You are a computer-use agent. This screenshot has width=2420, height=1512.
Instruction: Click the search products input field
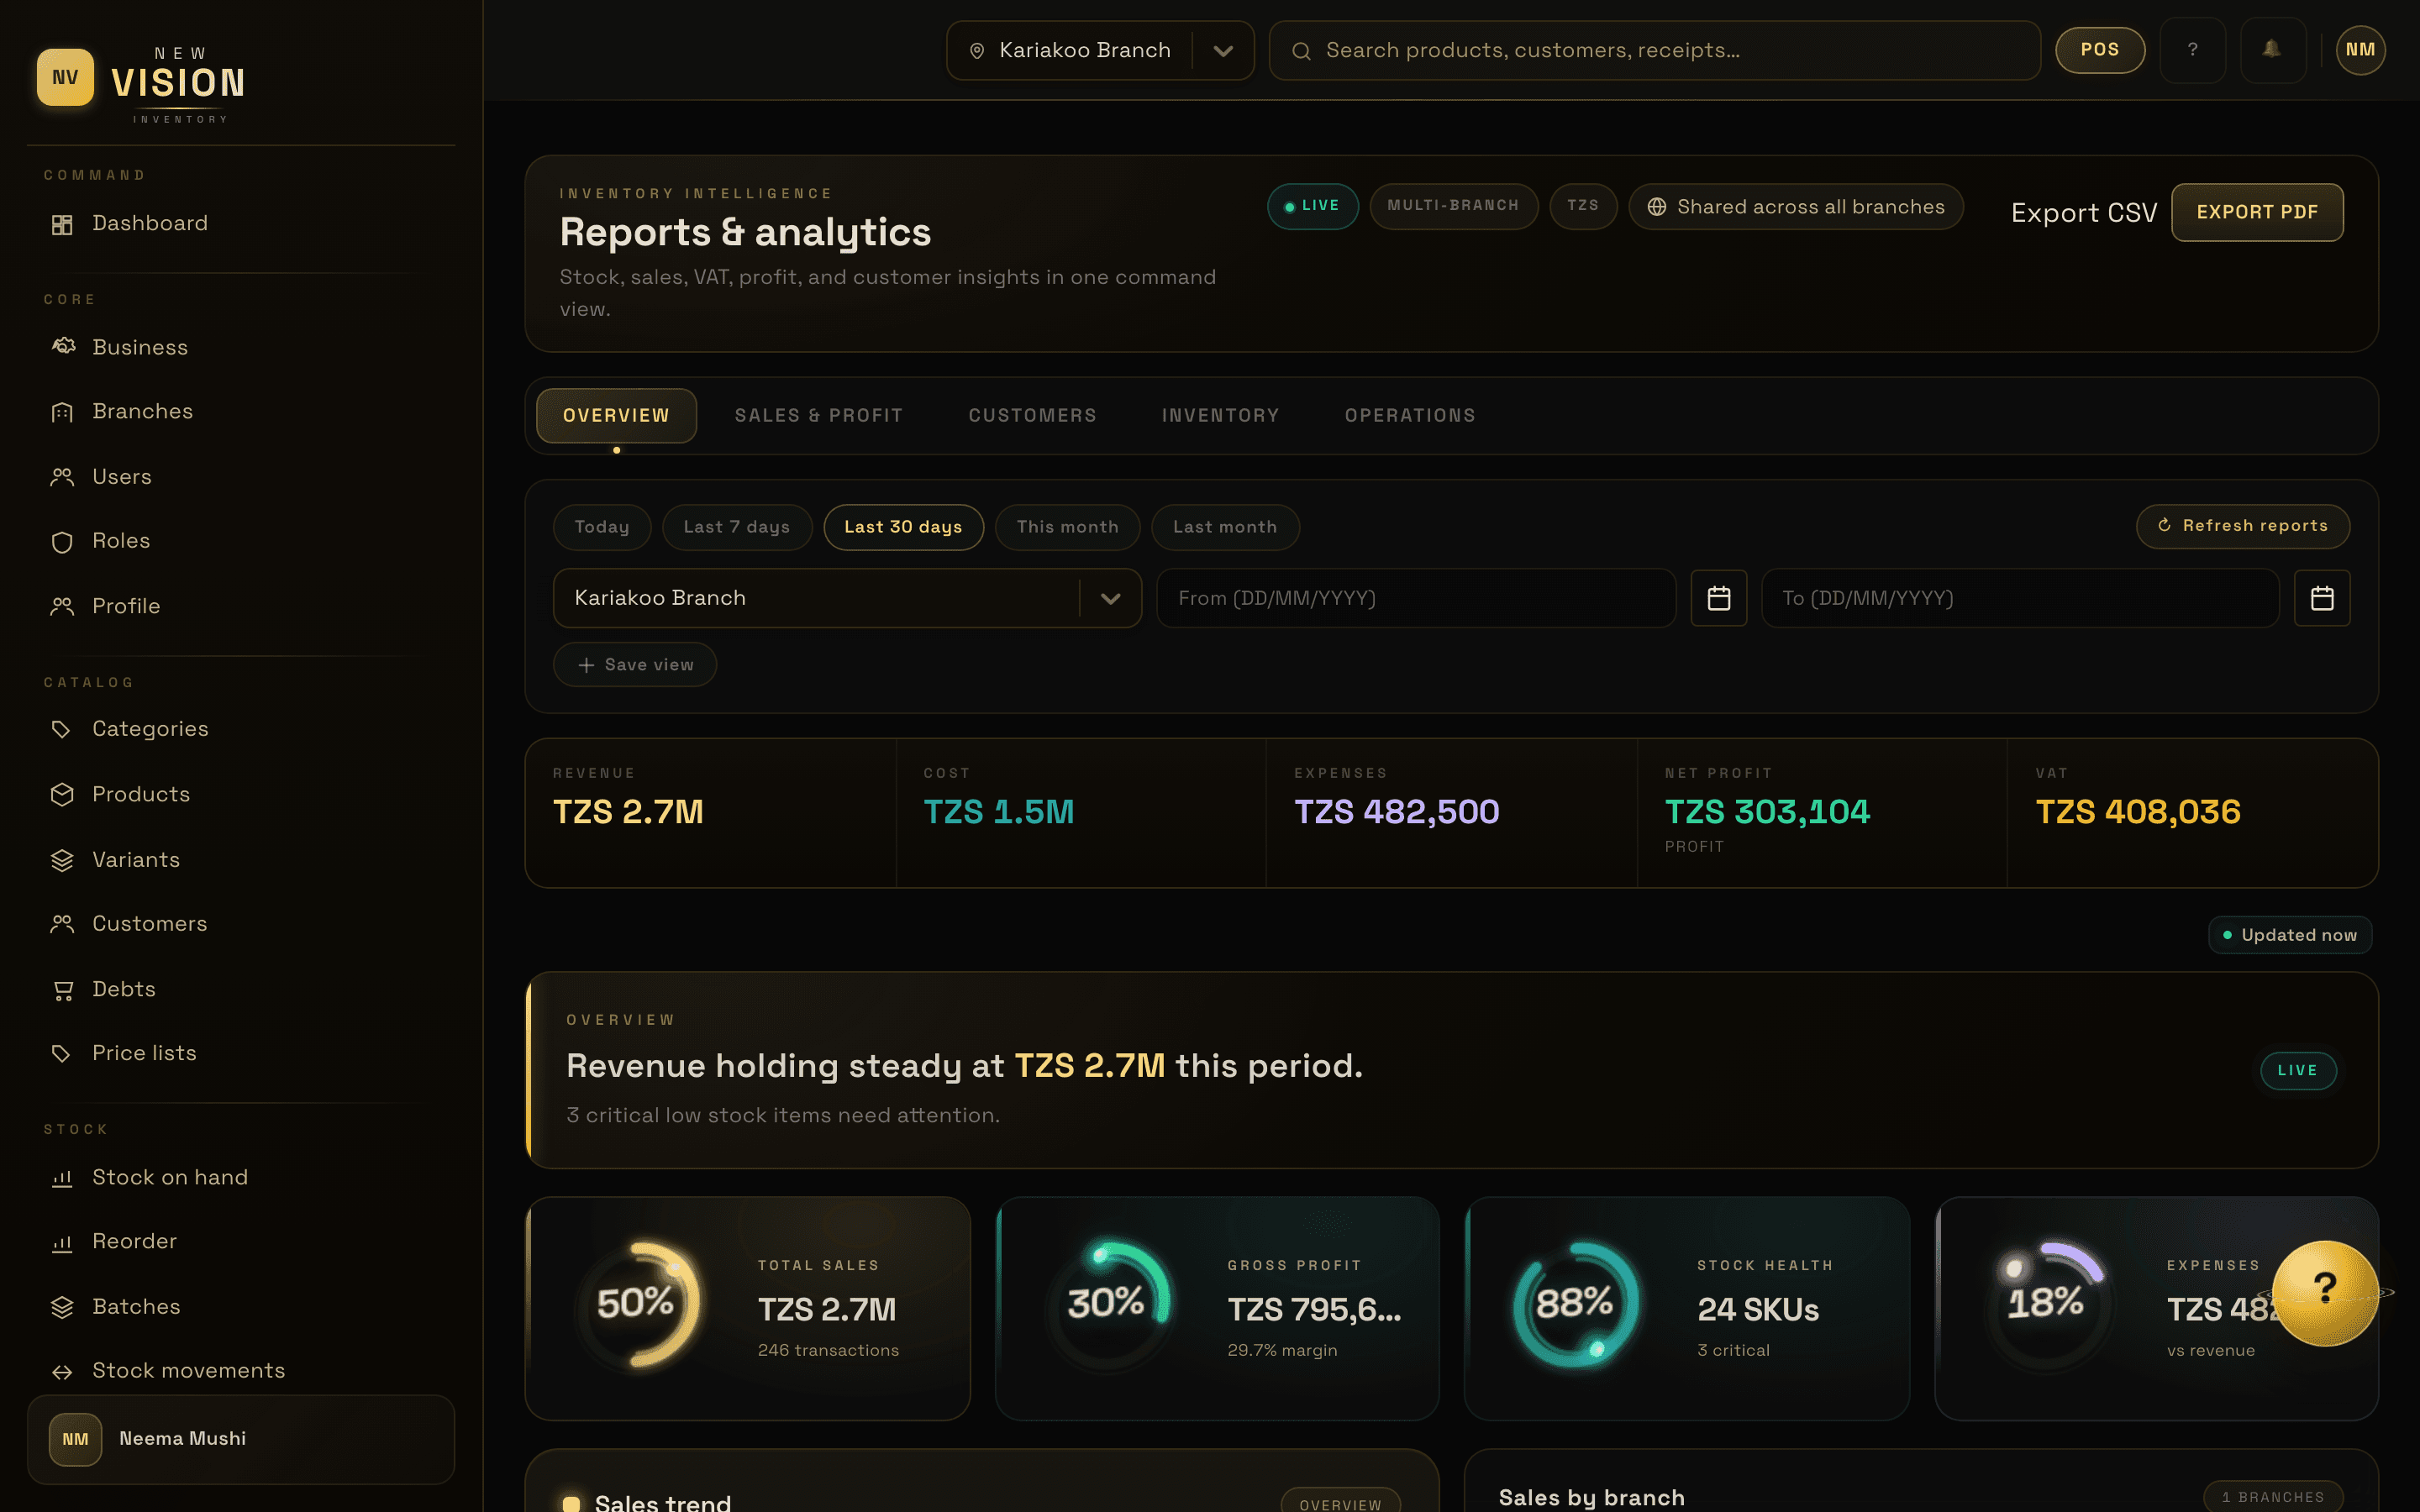(1654, 51)
